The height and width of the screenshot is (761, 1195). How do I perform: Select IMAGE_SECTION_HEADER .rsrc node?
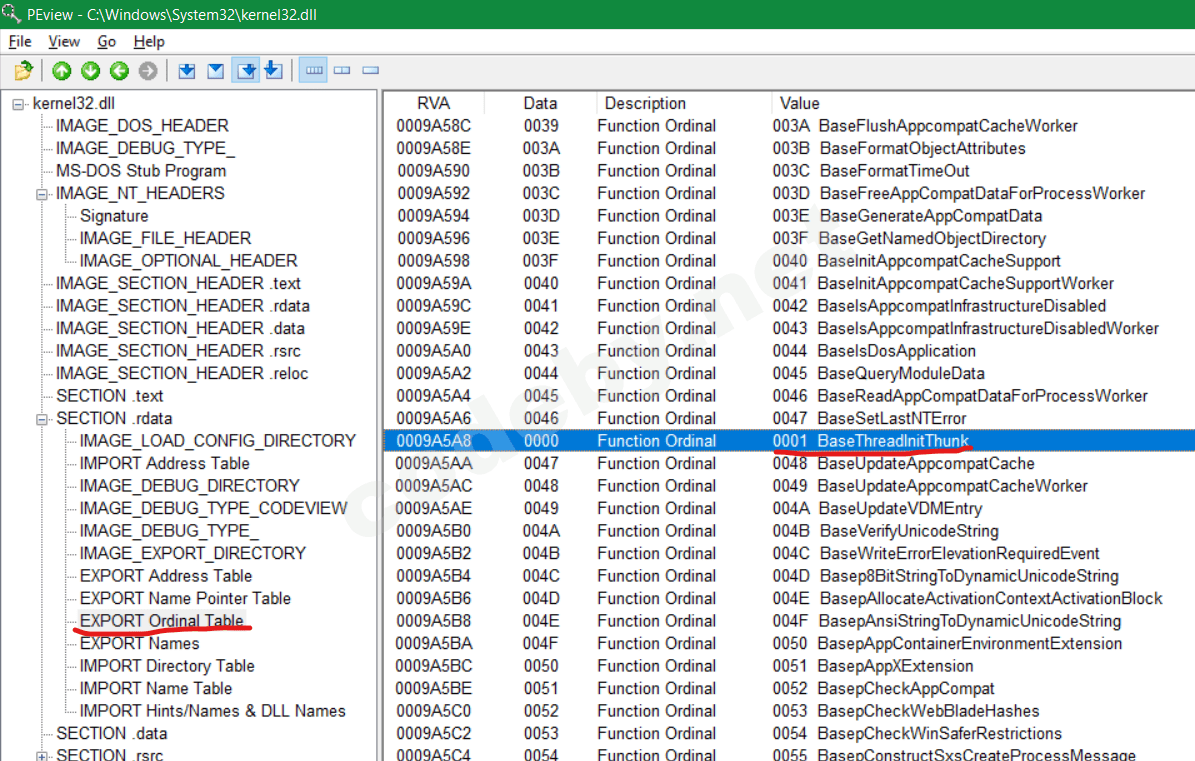[x=178, y=350]
